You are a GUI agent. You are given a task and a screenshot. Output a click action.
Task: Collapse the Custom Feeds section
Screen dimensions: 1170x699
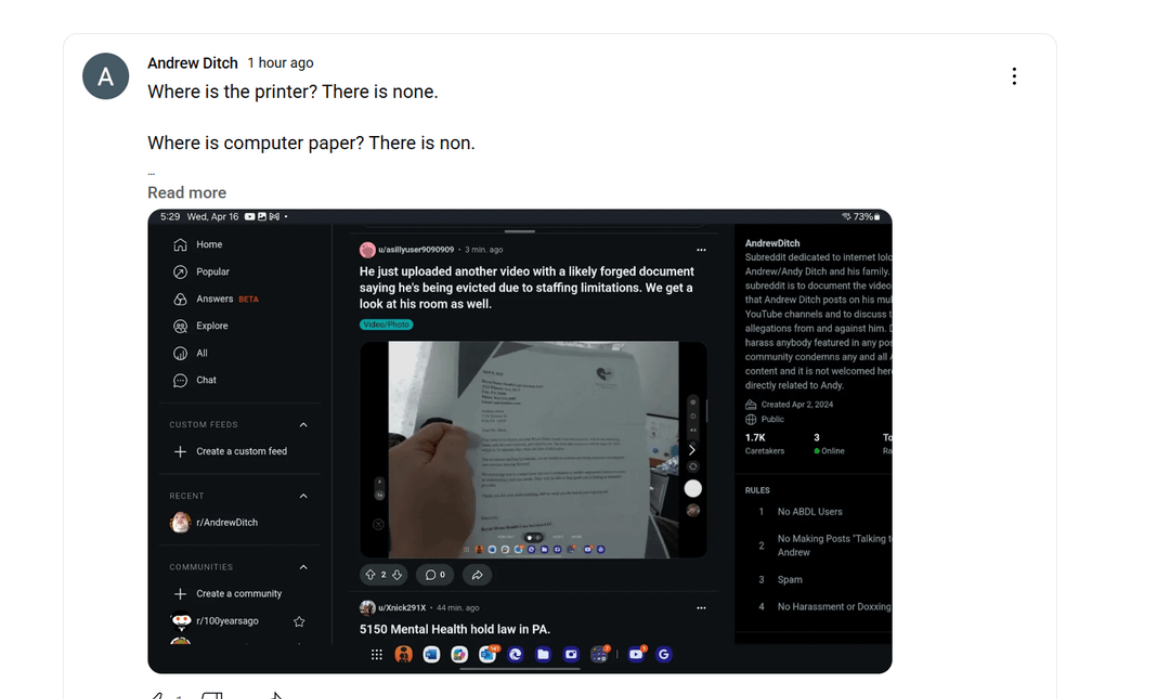point(304,425)
